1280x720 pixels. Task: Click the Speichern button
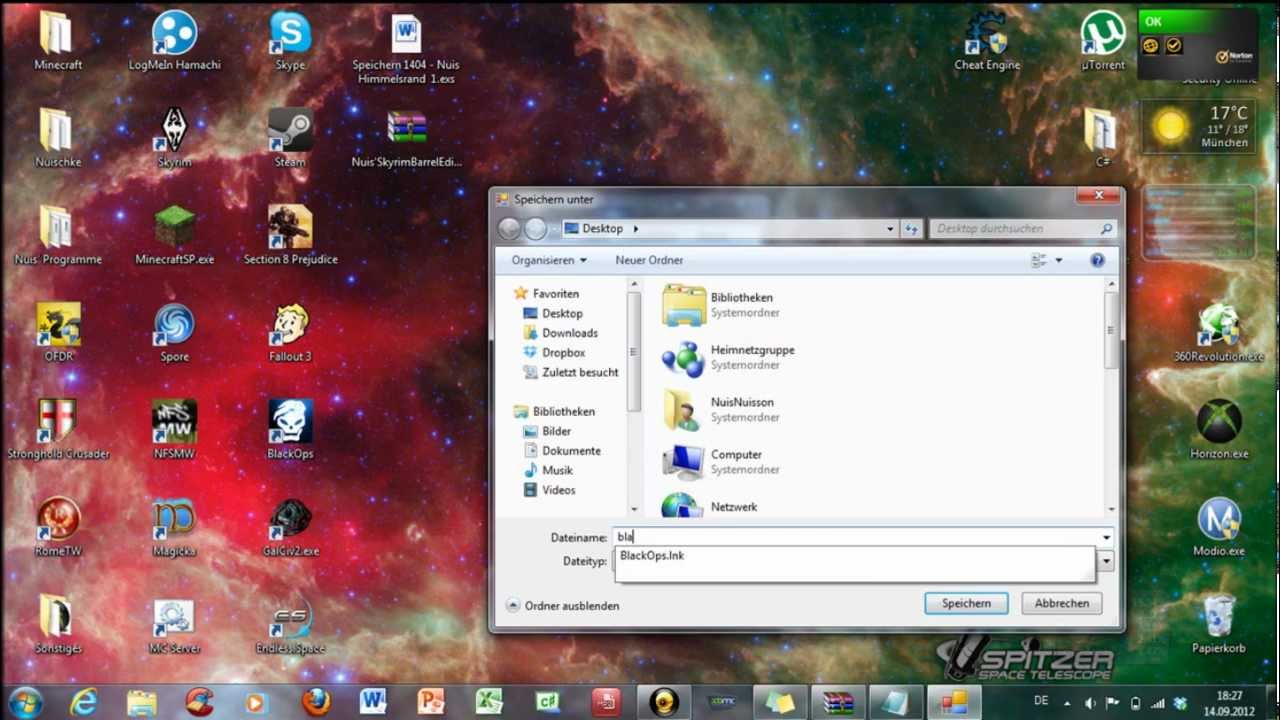(x=966, y=603)
